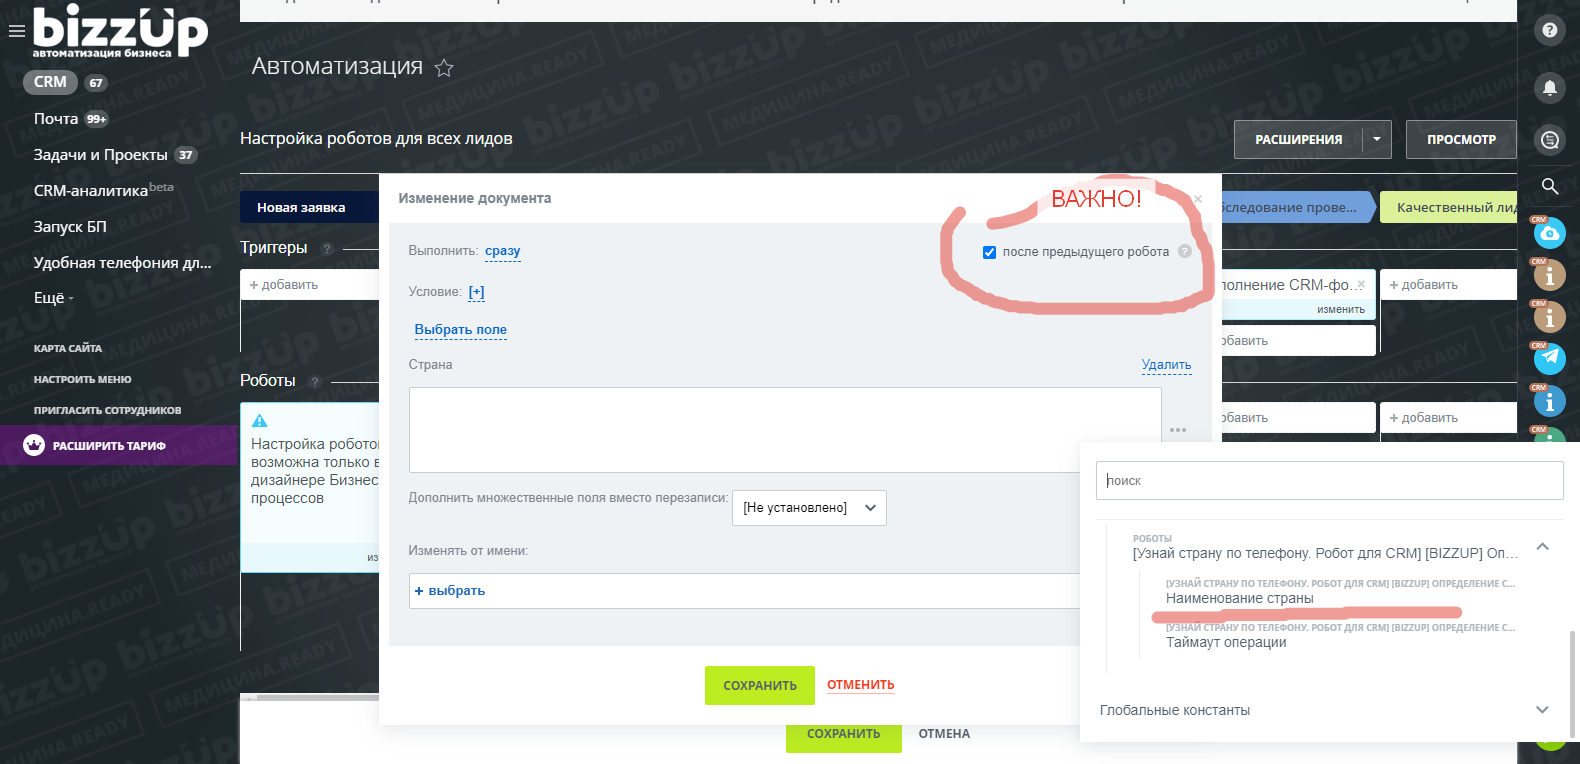
Task: Open the chat feed icon in right sidebar
Action: (x=1549, y=140)
